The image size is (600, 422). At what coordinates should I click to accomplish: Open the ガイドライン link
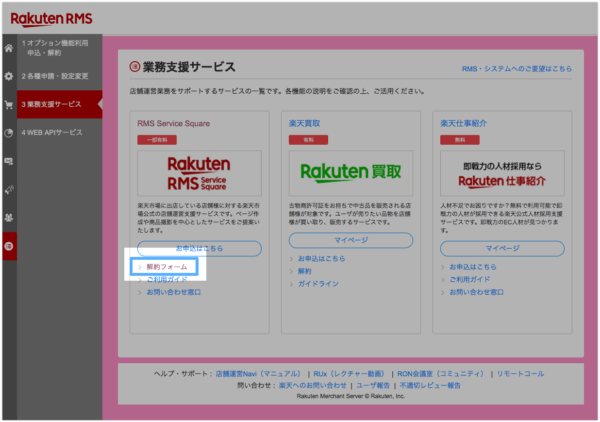click(318, 284)
